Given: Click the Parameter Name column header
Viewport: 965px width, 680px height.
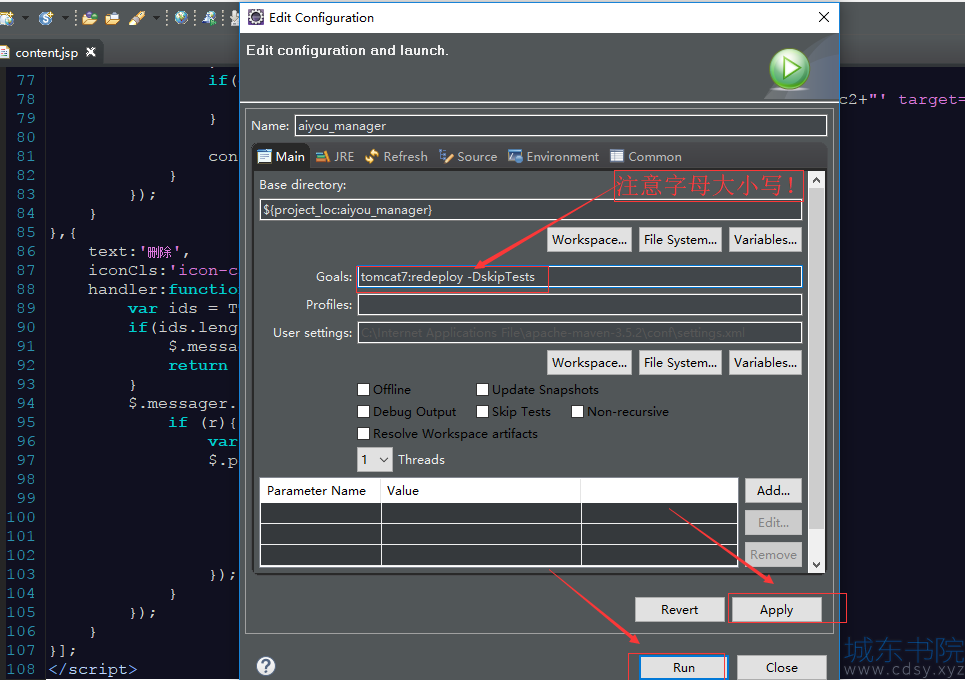Looking at the screenshot, I should click(321, 490).
